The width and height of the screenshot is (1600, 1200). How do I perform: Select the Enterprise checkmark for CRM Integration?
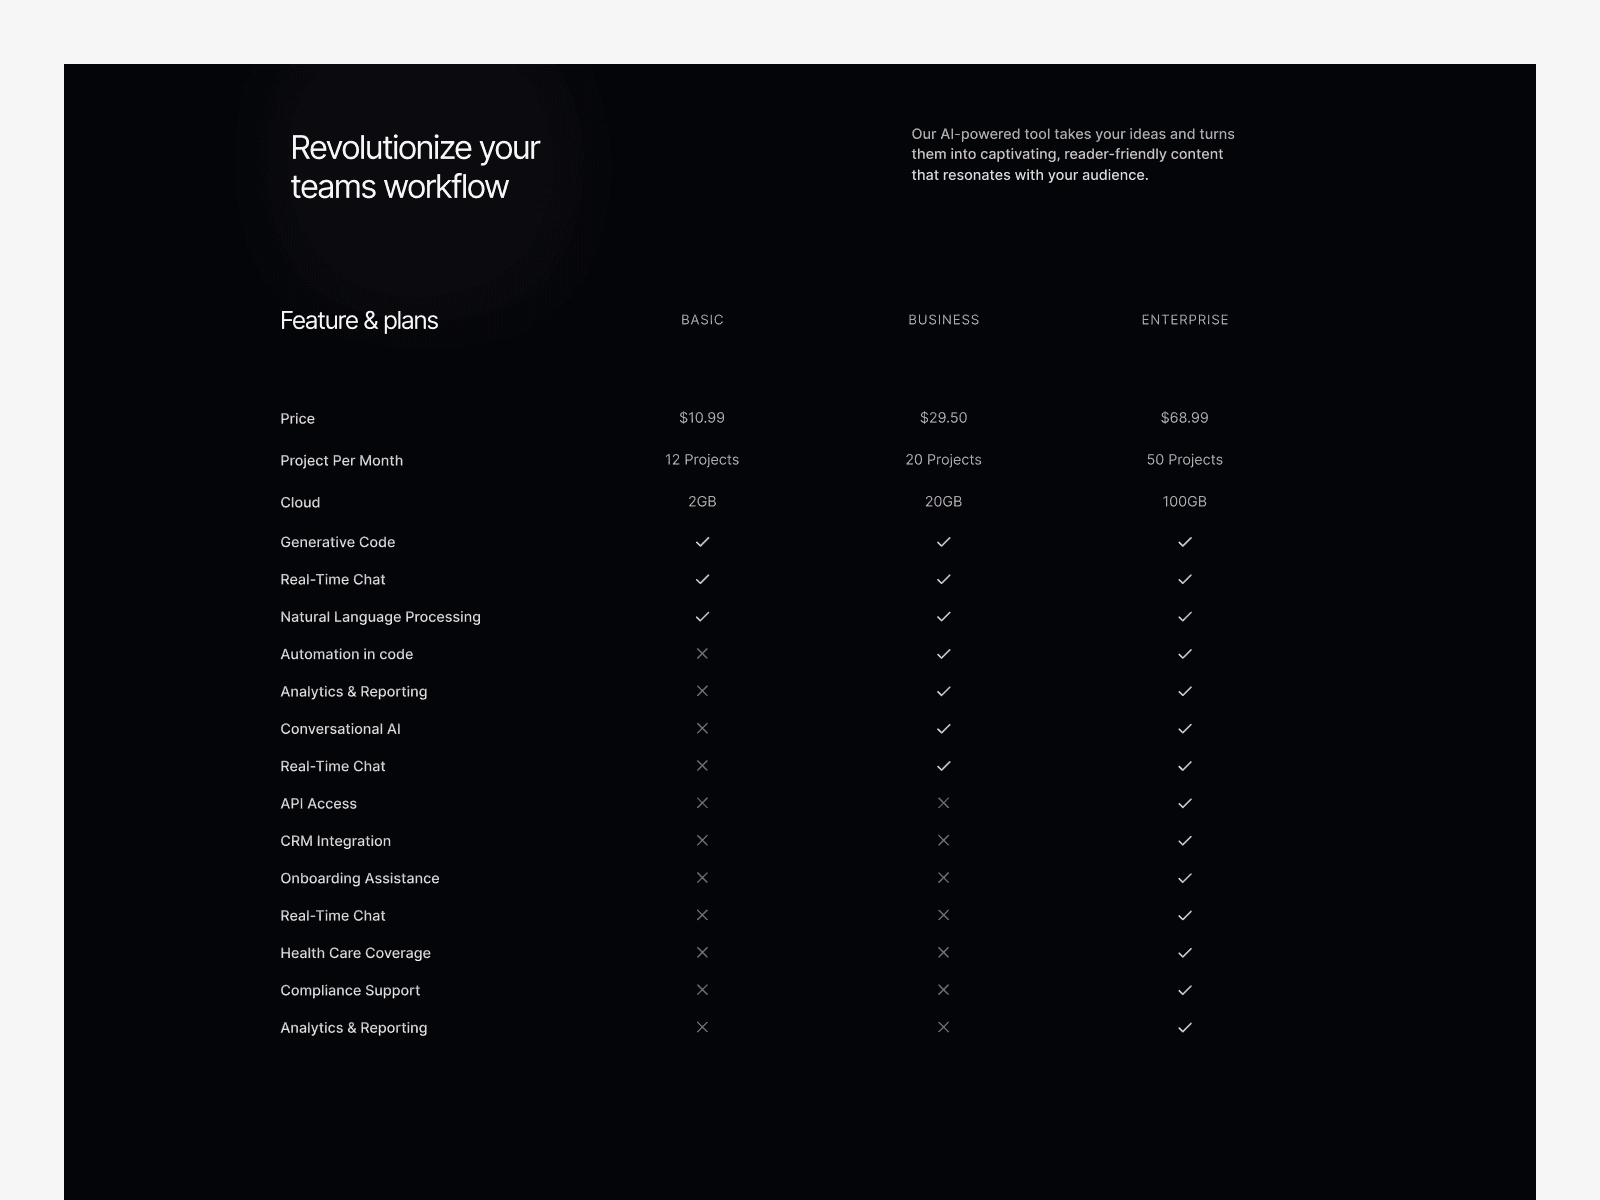1185,841
